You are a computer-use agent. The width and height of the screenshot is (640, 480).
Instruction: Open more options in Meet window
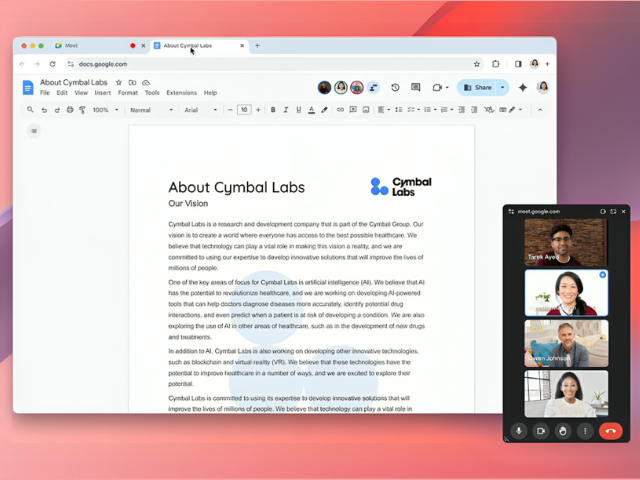(585, 431)
